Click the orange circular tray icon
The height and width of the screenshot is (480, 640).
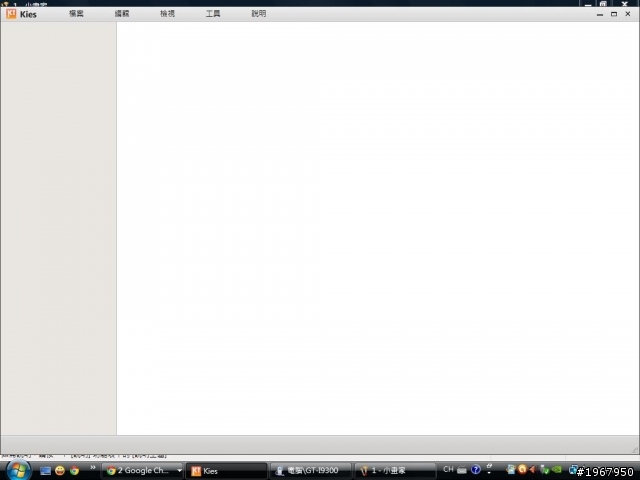tap(522, 469)
